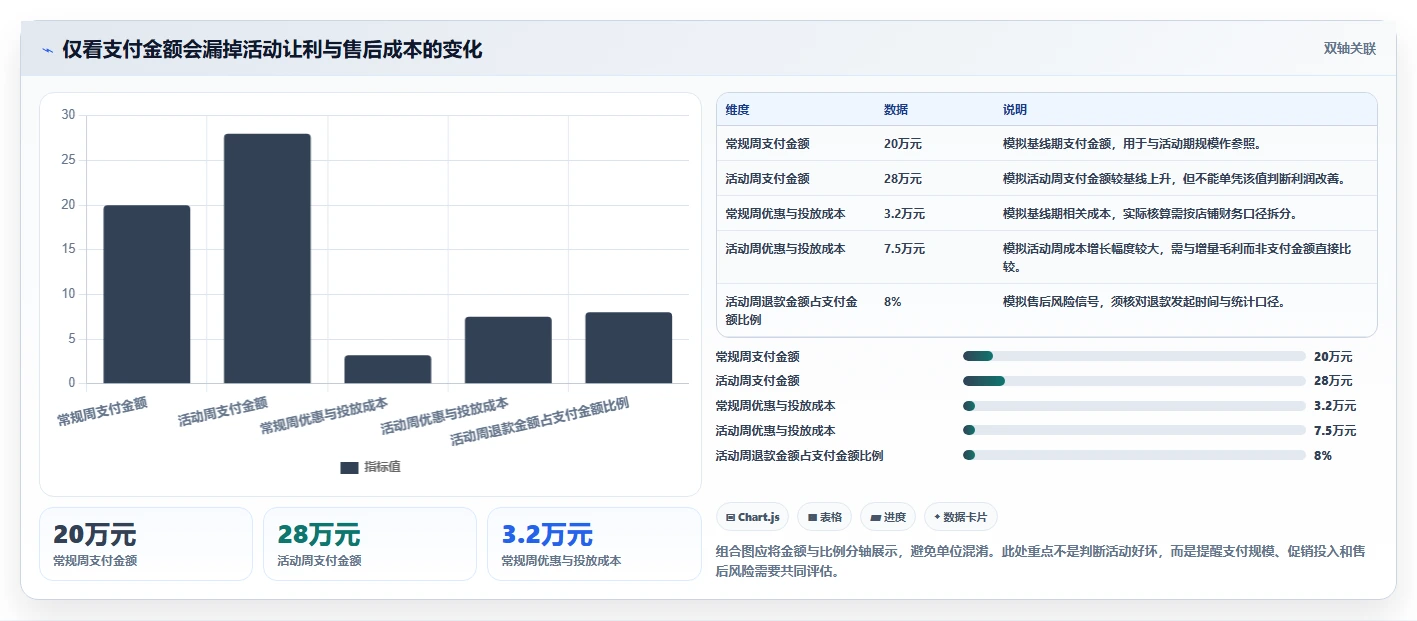Click the y-axis label 30

(68, 115)
